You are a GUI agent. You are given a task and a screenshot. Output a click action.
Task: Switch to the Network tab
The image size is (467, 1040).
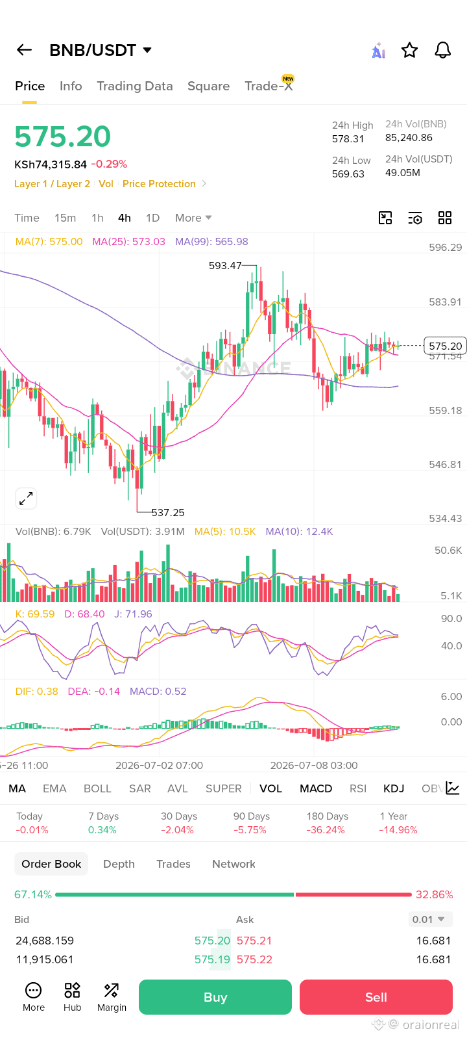234,864
